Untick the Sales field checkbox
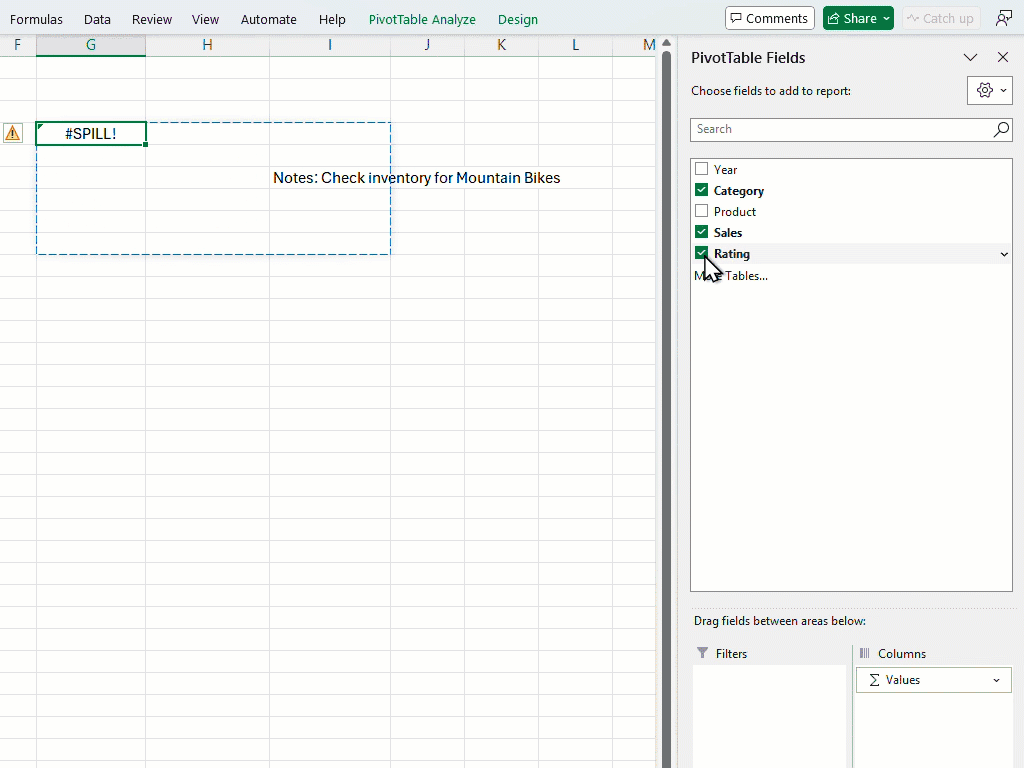This screenshot has width=1024, height=768. [701, 232]
